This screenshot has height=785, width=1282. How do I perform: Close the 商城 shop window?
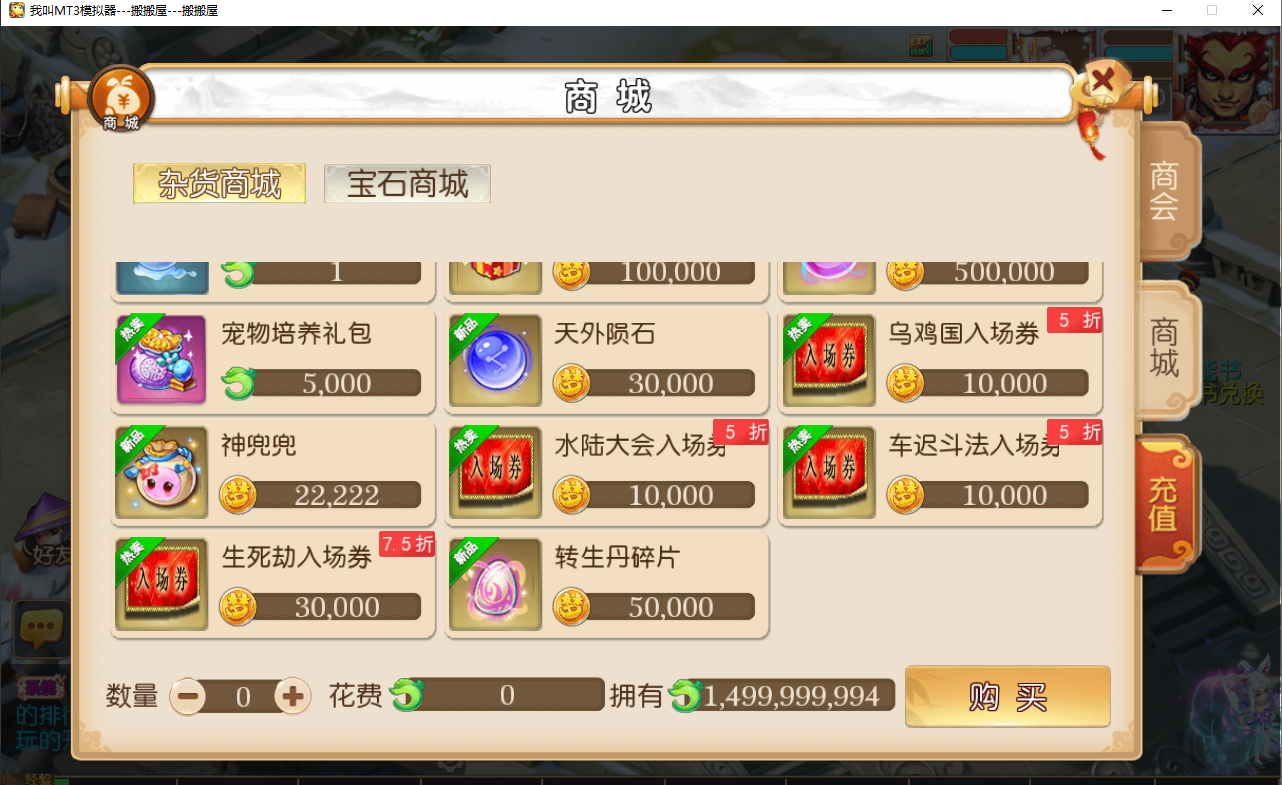pos(1101,81)
